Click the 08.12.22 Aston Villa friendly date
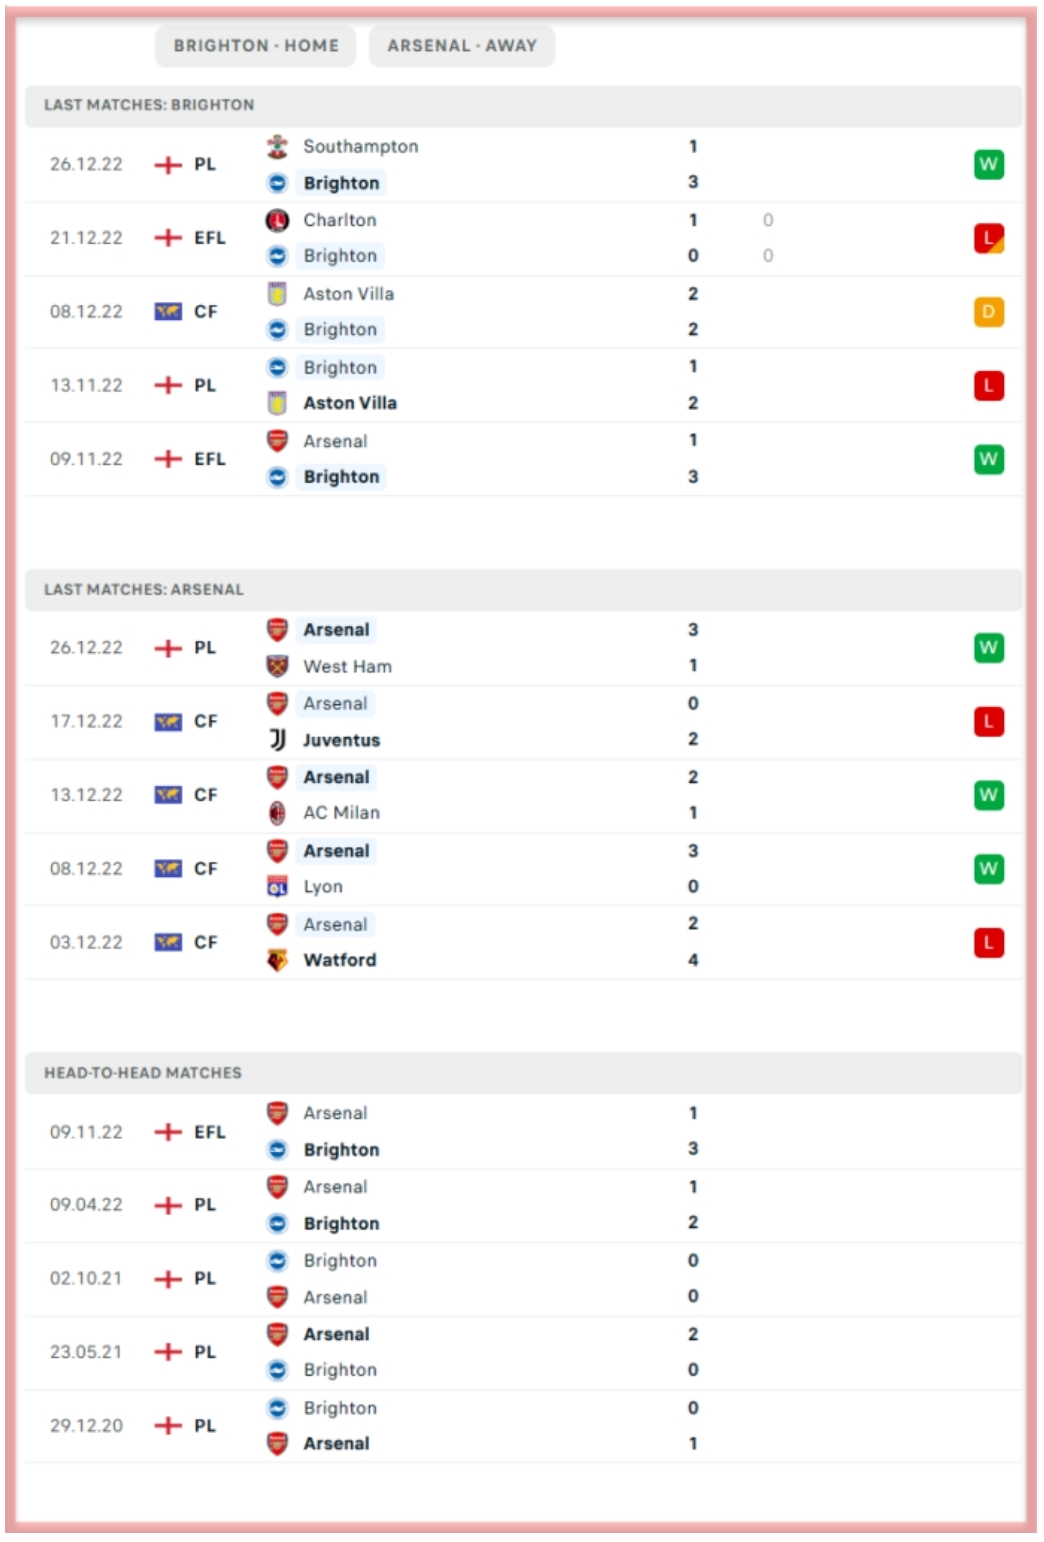 86,312
